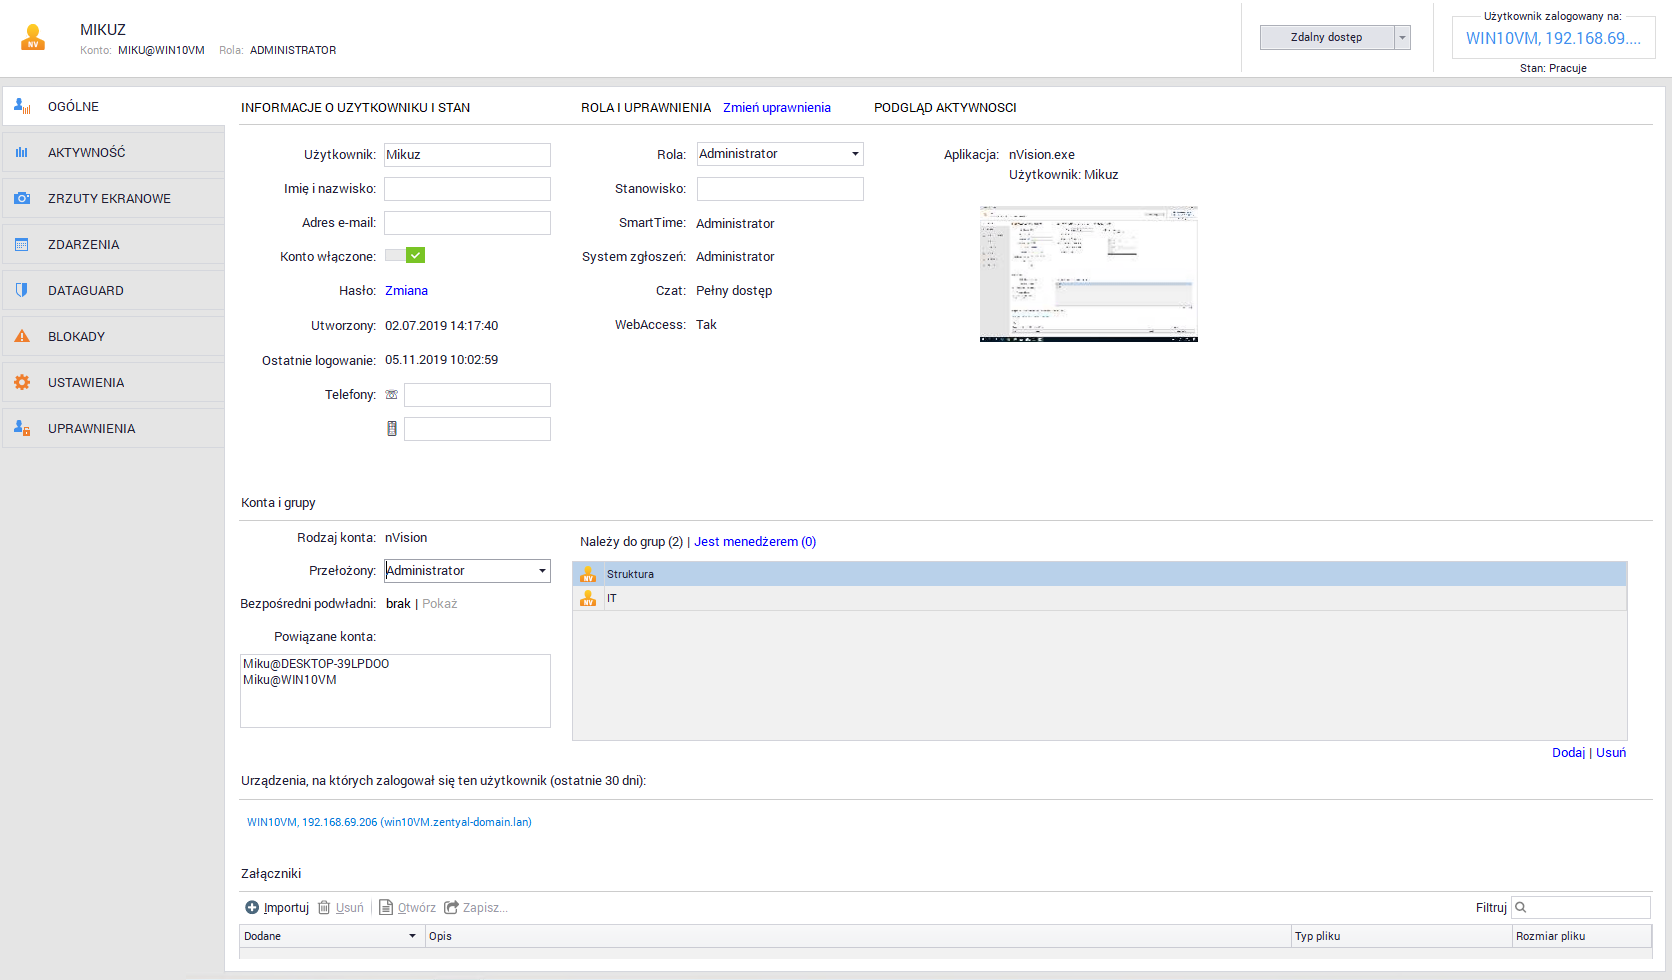
Task: Toggle the Konto włączone switch
Action: click(x=405, y=255)
